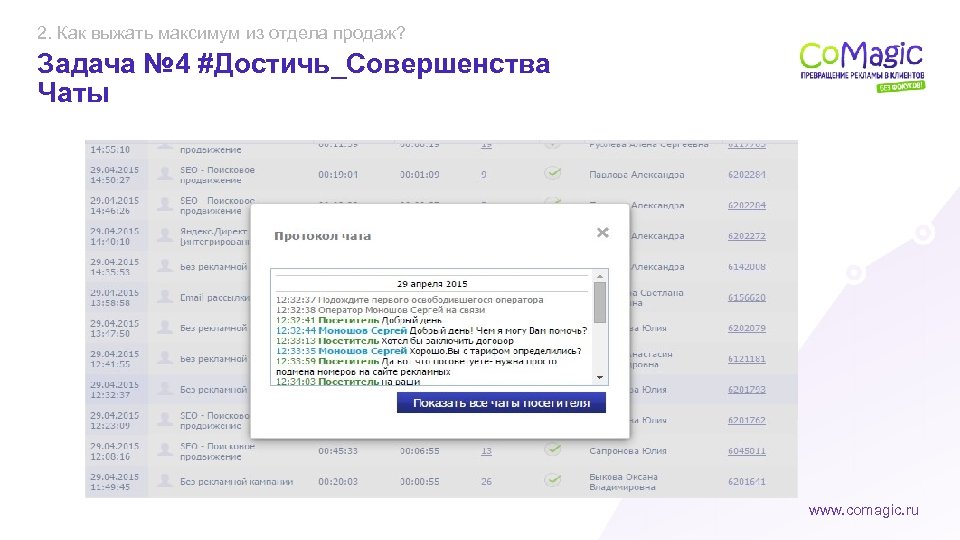Image resolution: width=960 pixels, height=540 pixels.
Task: Open link 6201793
Action: click(746, 389)
